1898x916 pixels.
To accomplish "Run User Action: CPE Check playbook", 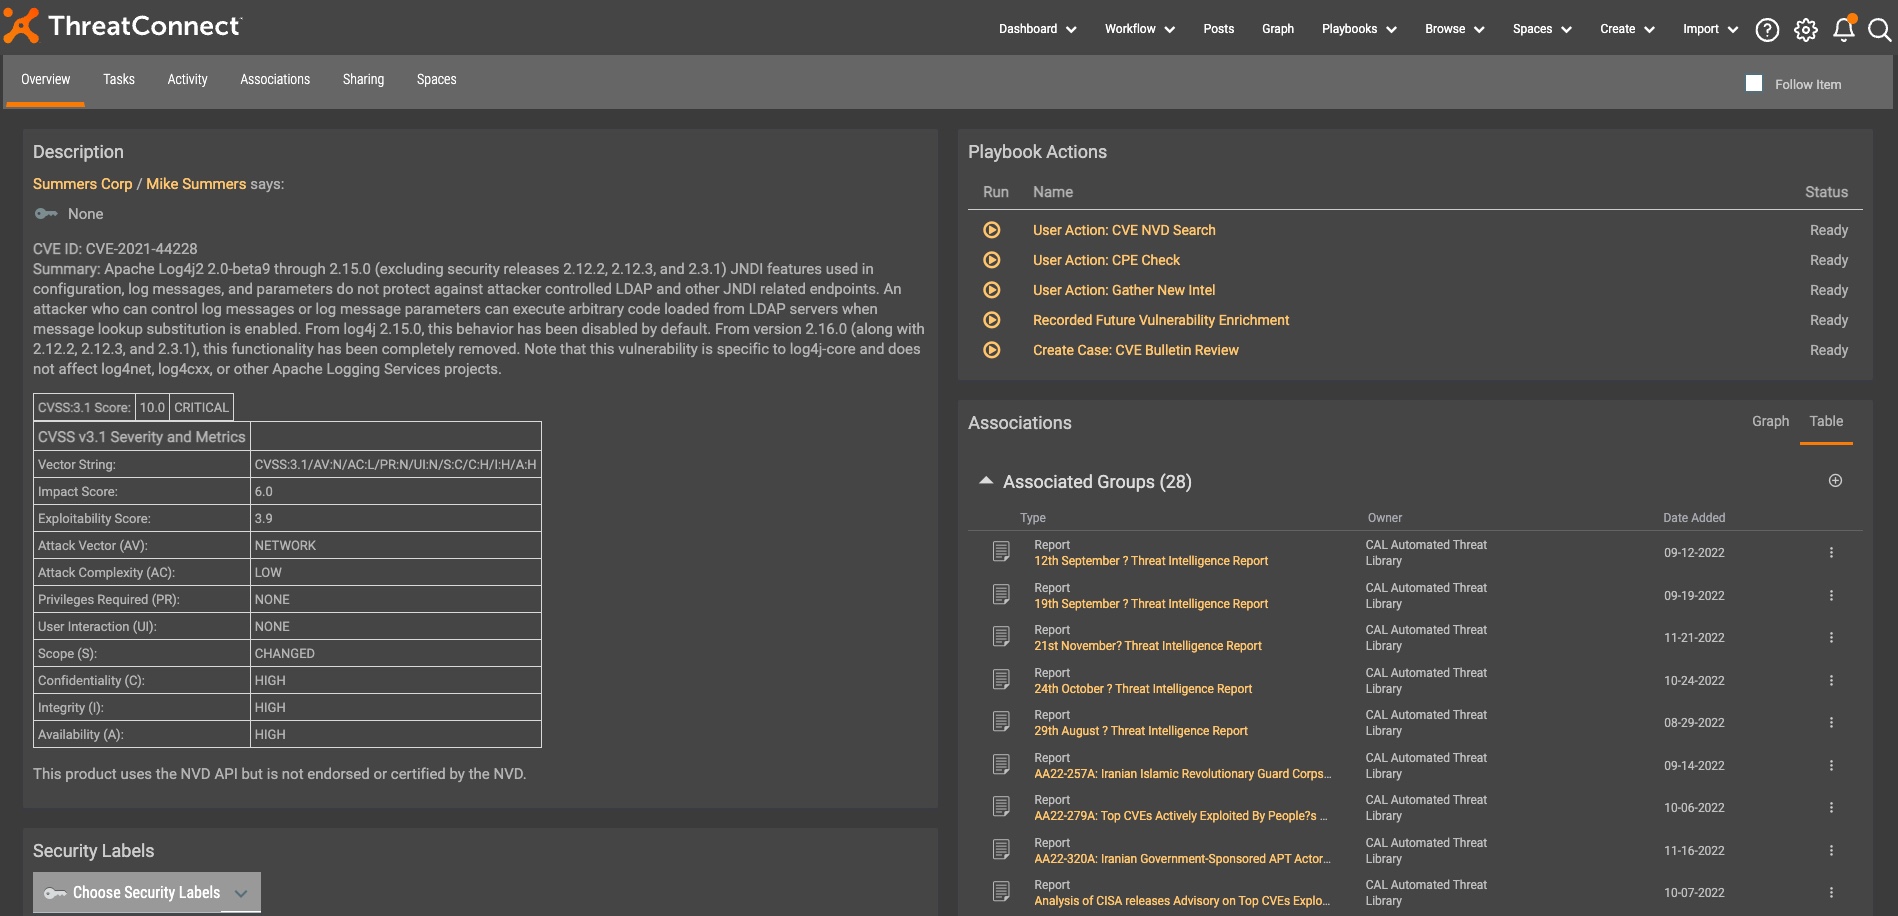I will pos(991,260).
